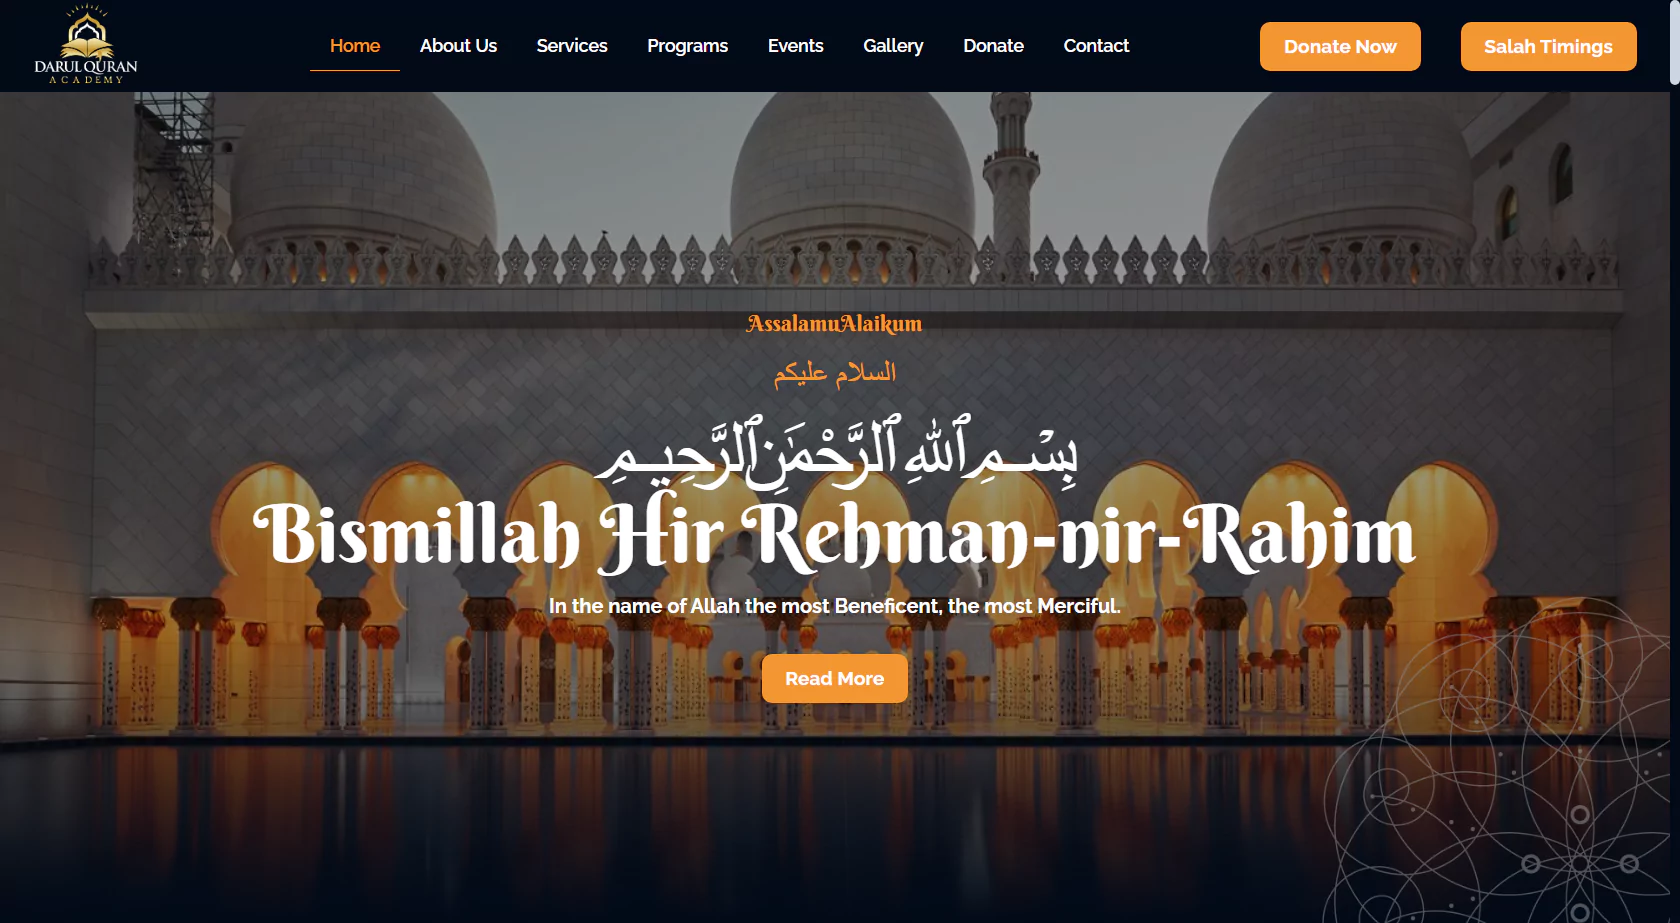Open the Donate nav link
The height and width of the screenshot is (923, 1680).
pyautogui.click(x=993, y=46)
